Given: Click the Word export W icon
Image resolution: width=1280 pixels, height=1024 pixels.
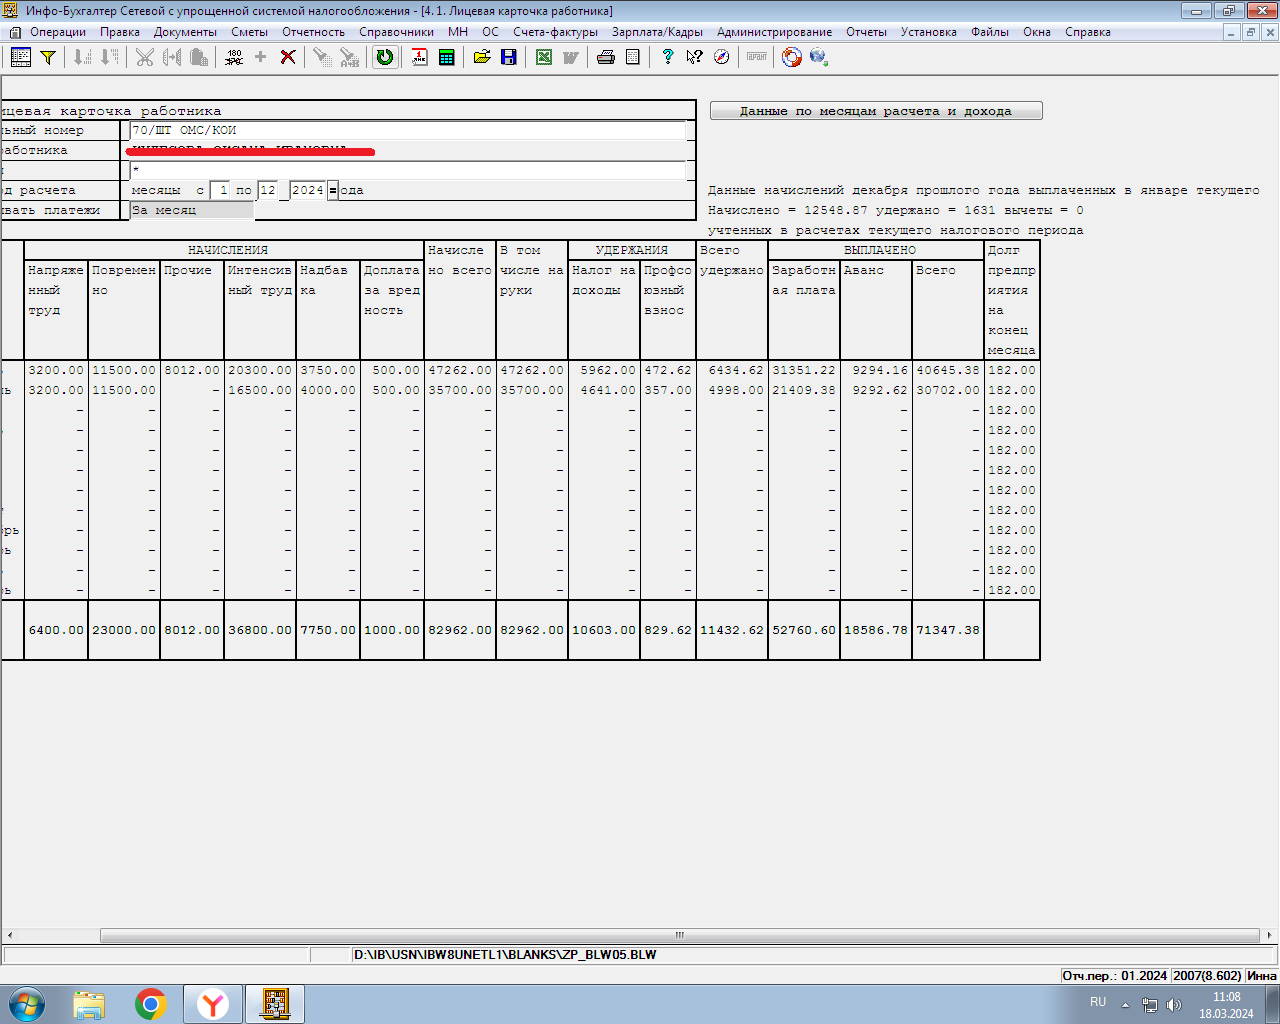Looking at the screenshot, I should [571, 57].
